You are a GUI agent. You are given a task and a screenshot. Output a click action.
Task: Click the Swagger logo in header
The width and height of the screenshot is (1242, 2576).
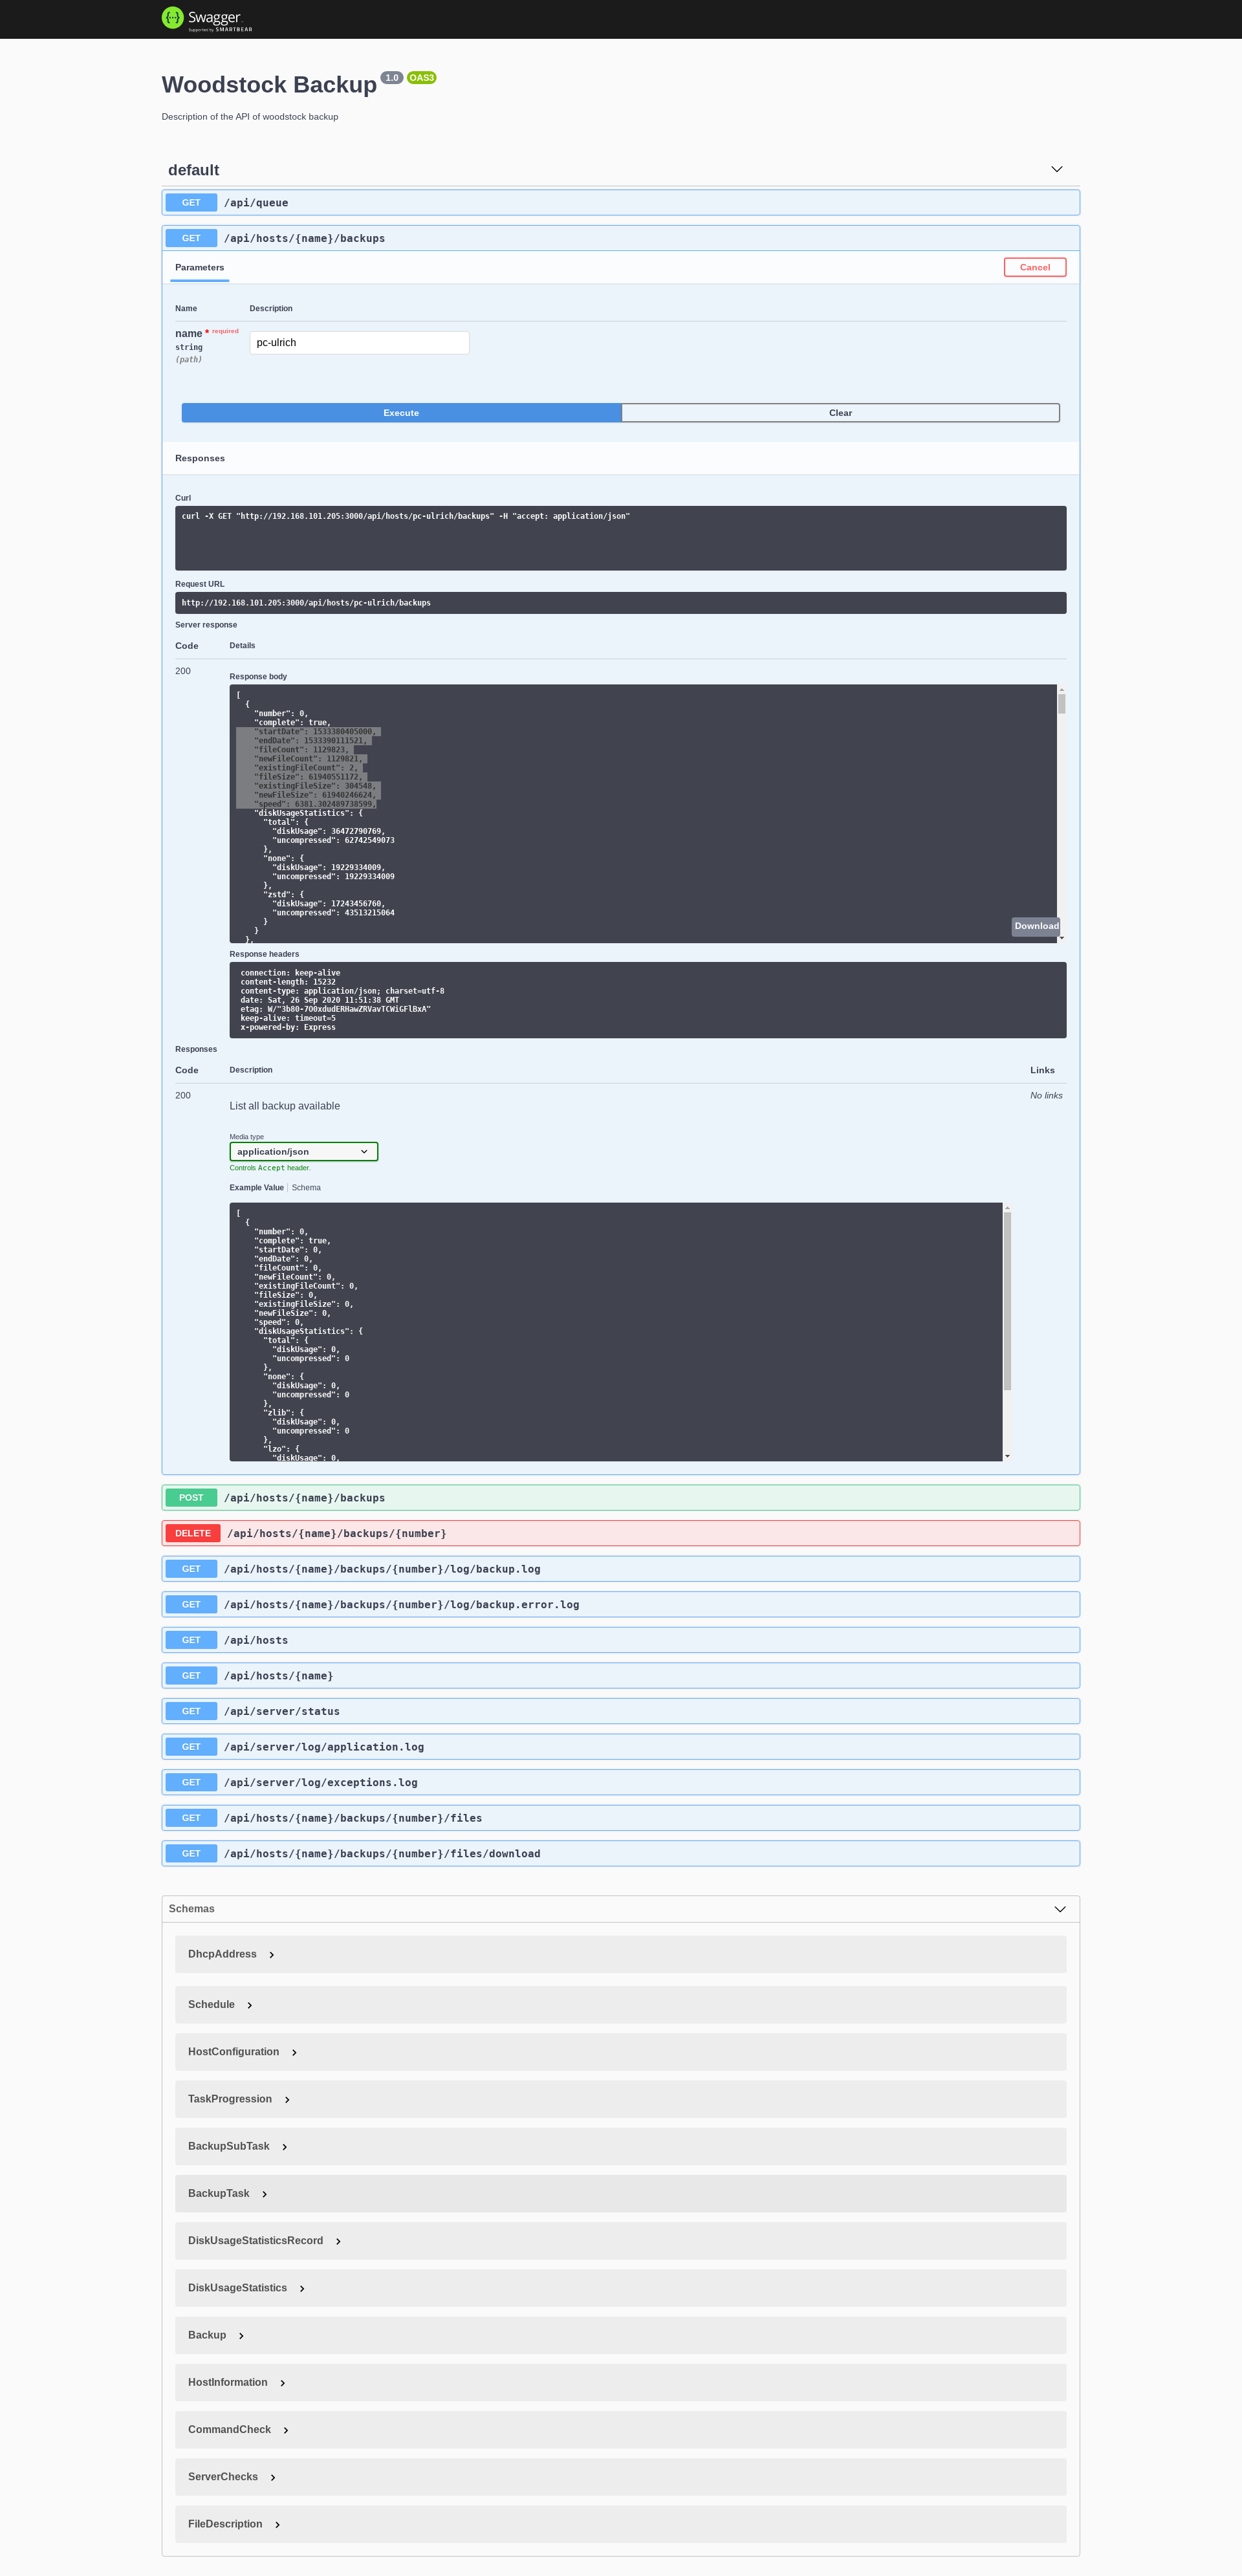[x=207, y=19]
